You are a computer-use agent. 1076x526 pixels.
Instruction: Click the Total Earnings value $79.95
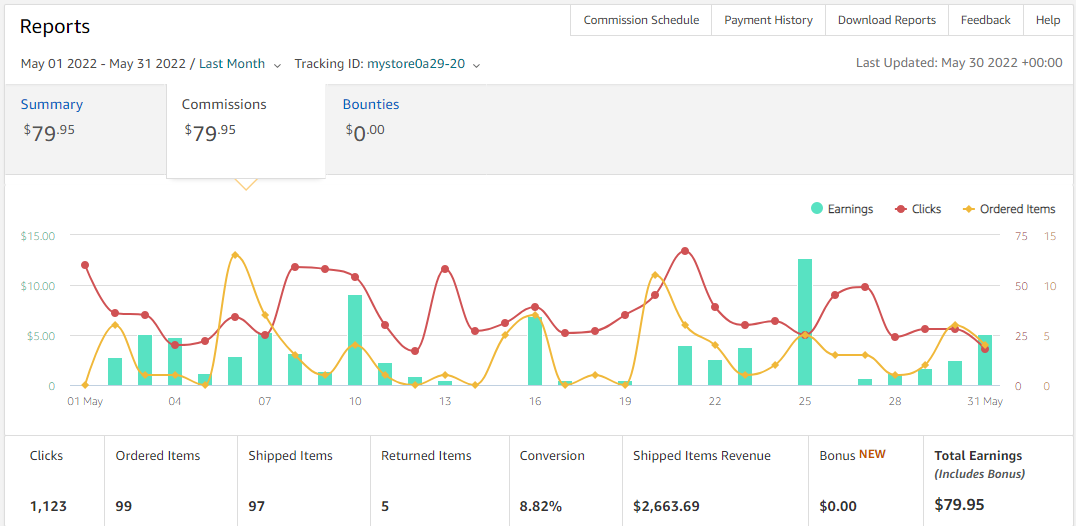coord(959,505)
